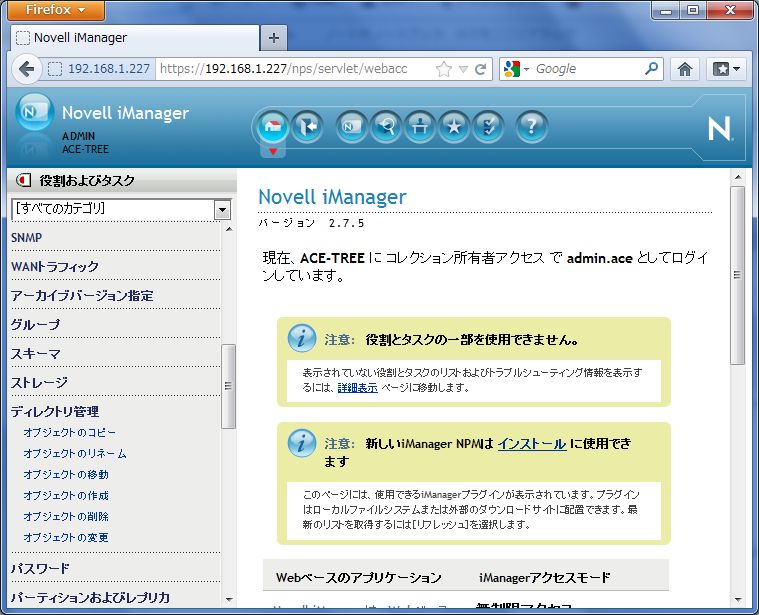Viewport: 759px width, 615px height.
Task: Click the site identity icon beside 192.168.1.227
Action: pos(55,69)
